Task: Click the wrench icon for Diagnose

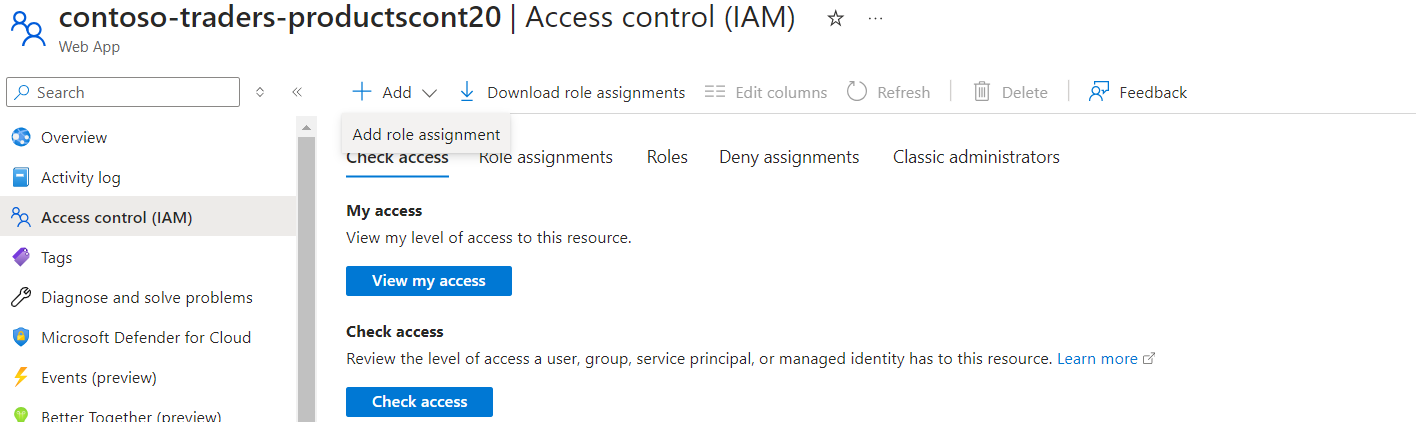Action: [x=21, y=297]
